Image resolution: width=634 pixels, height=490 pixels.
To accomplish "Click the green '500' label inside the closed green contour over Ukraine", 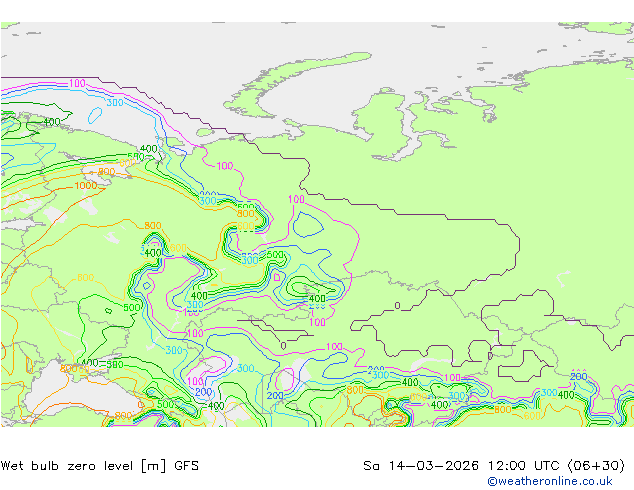I will [132, 308].
